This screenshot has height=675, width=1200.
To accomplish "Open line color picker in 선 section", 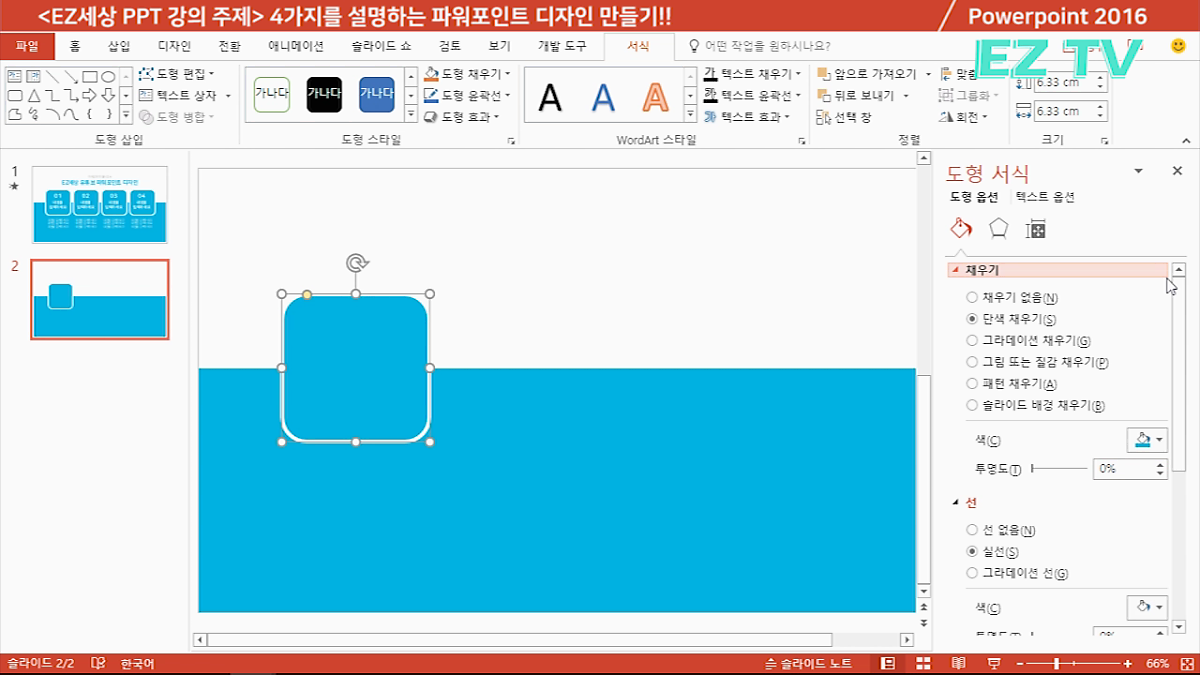I will (x=1147, y=607).
